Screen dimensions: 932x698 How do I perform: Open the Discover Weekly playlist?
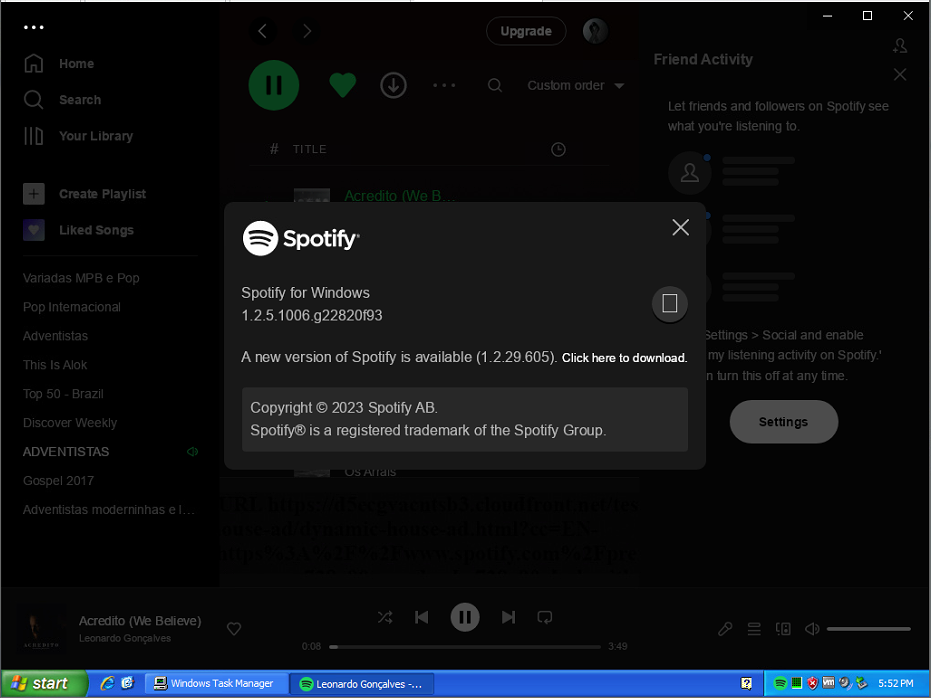(70, 423)
